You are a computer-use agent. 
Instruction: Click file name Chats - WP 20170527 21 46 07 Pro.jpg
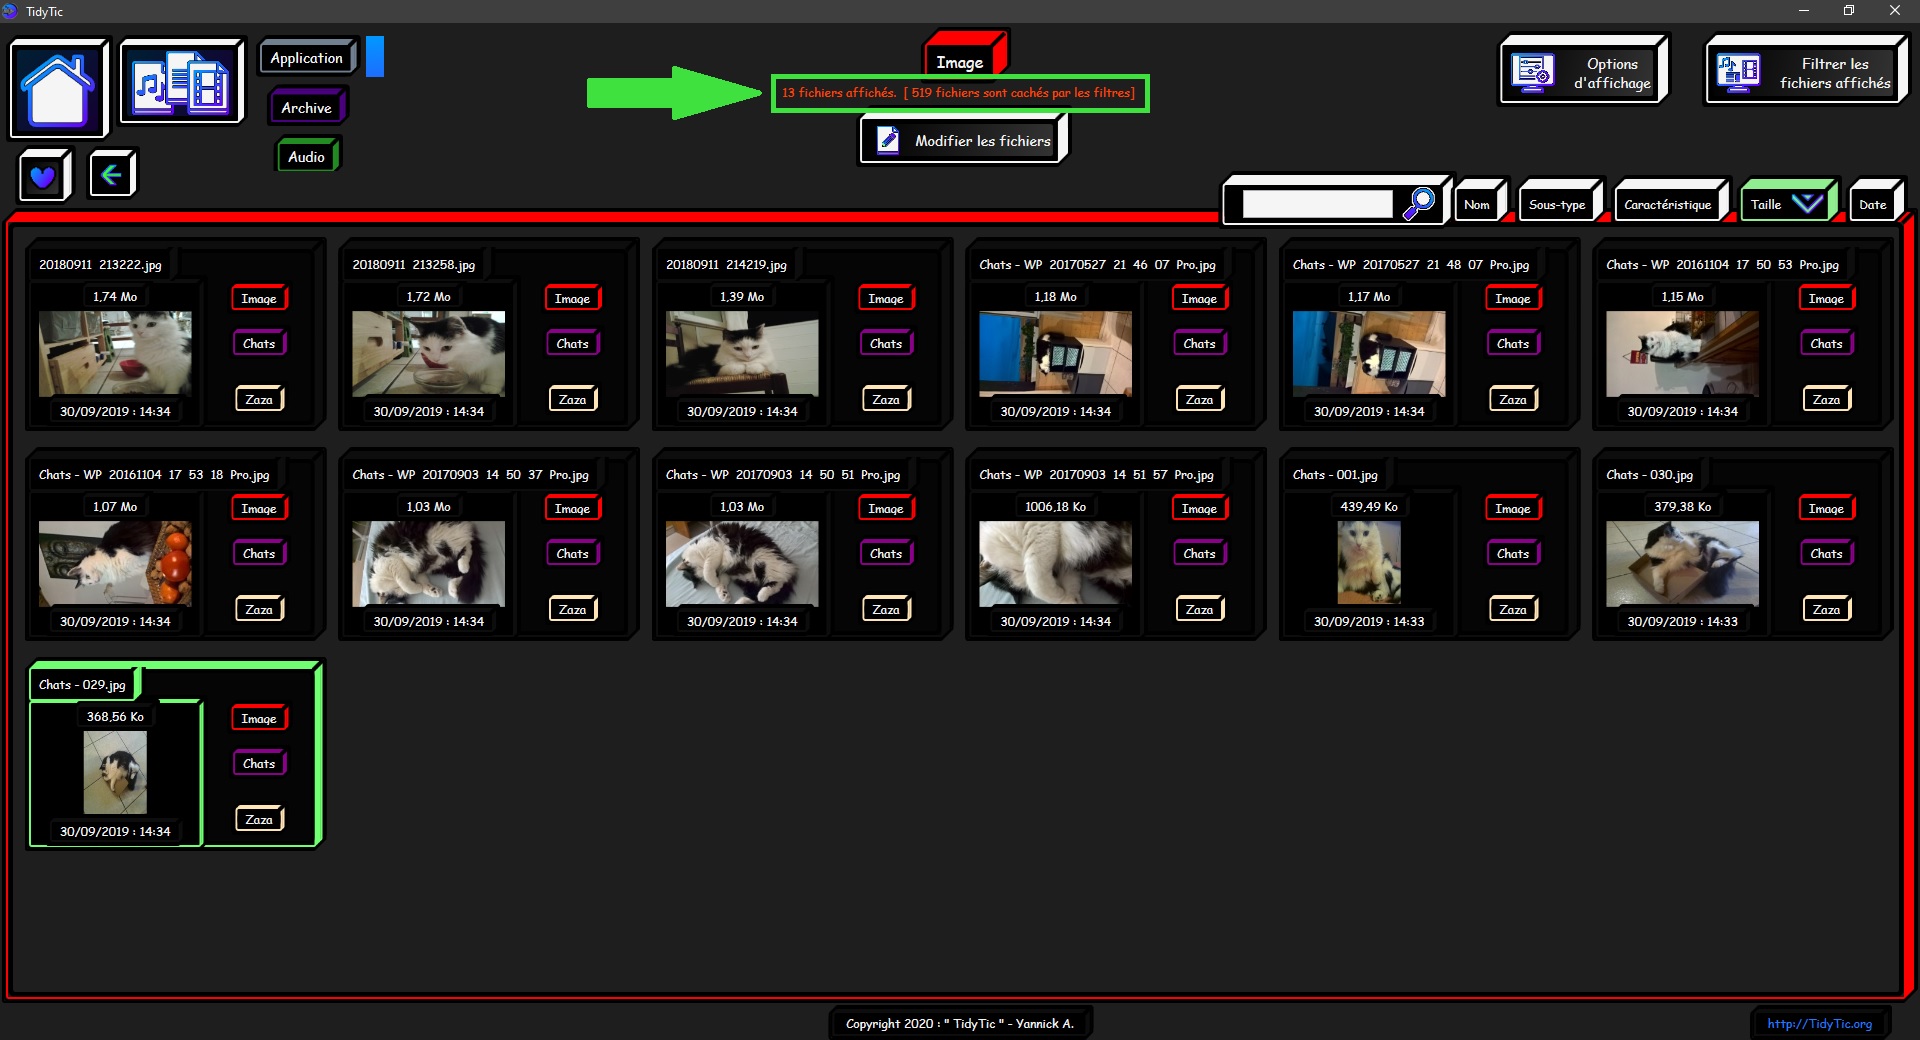pyautogui.click(x=1097, y=265)
